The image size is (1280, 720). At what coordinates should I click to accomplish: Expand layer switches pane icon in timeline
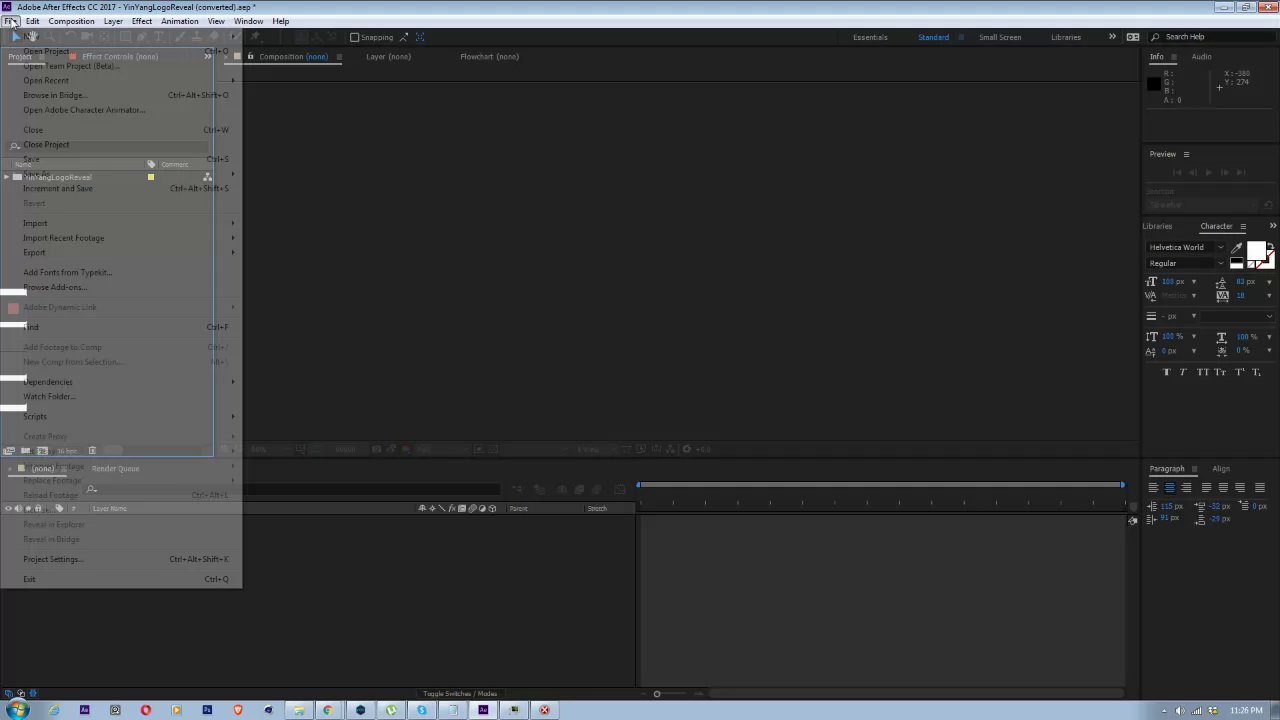9,693
